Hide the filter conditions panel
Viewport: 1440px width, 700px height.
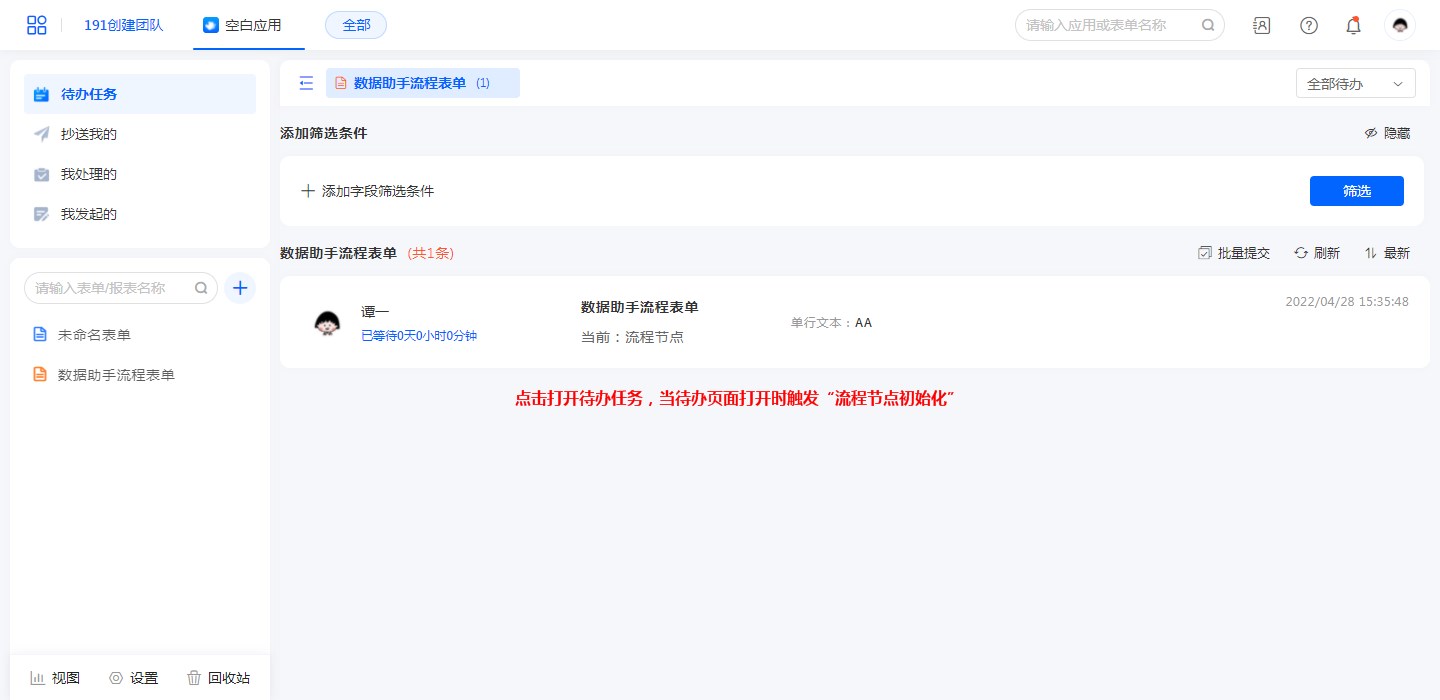[1387, 133]
